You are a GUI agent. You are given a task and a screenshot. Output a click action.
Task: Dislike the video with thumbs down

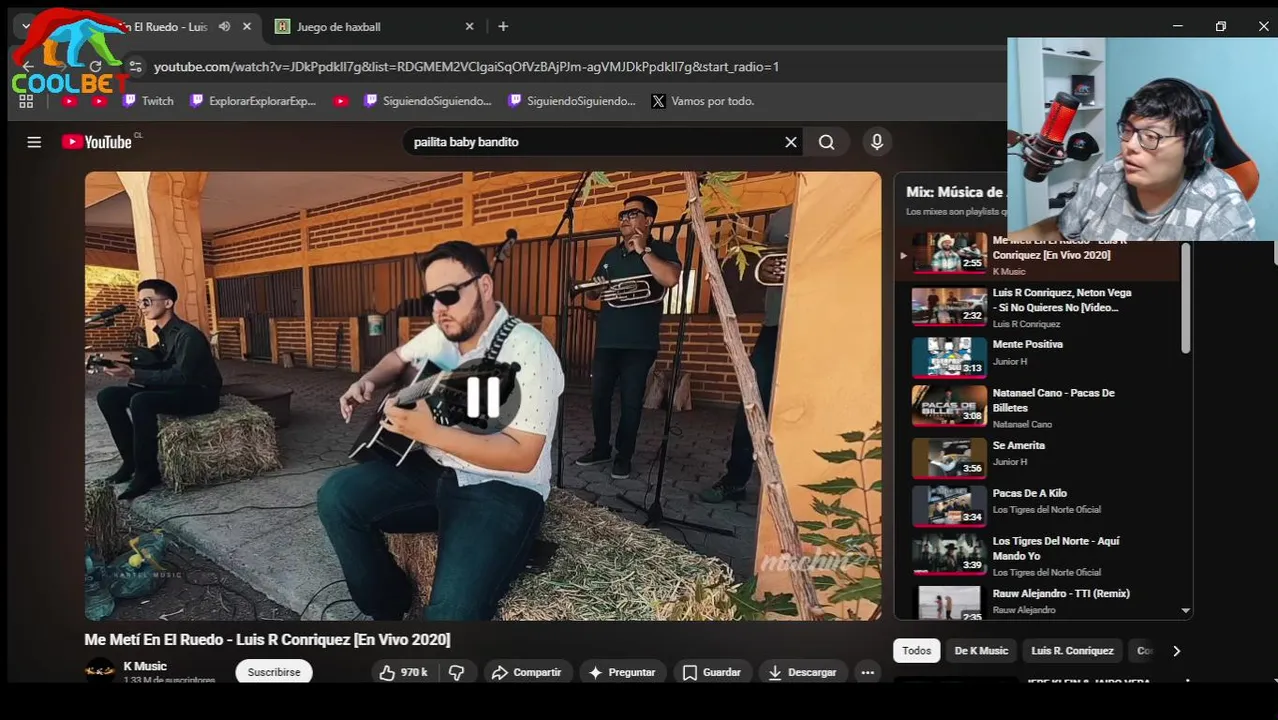tap(456, 672)
